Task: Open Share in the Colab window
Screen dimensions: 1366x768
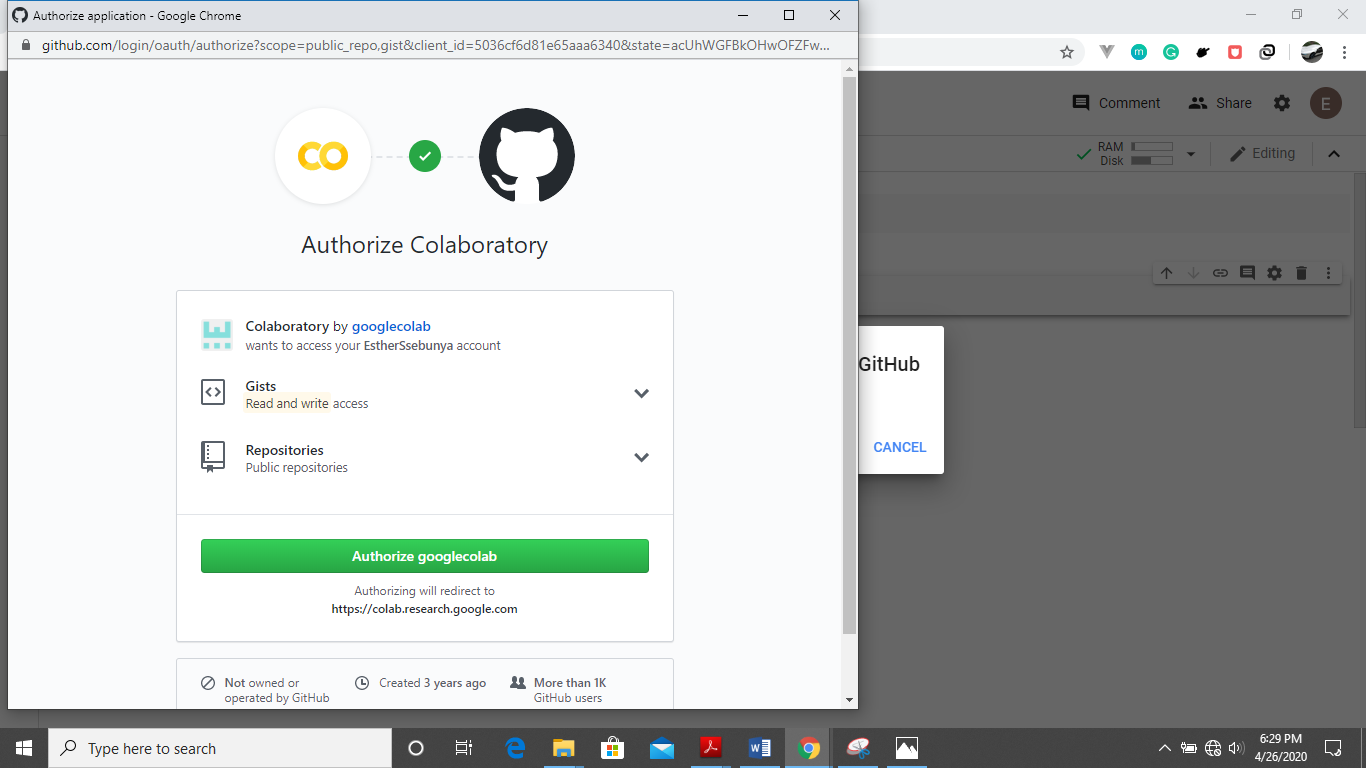Action: tap(1220, 103)
